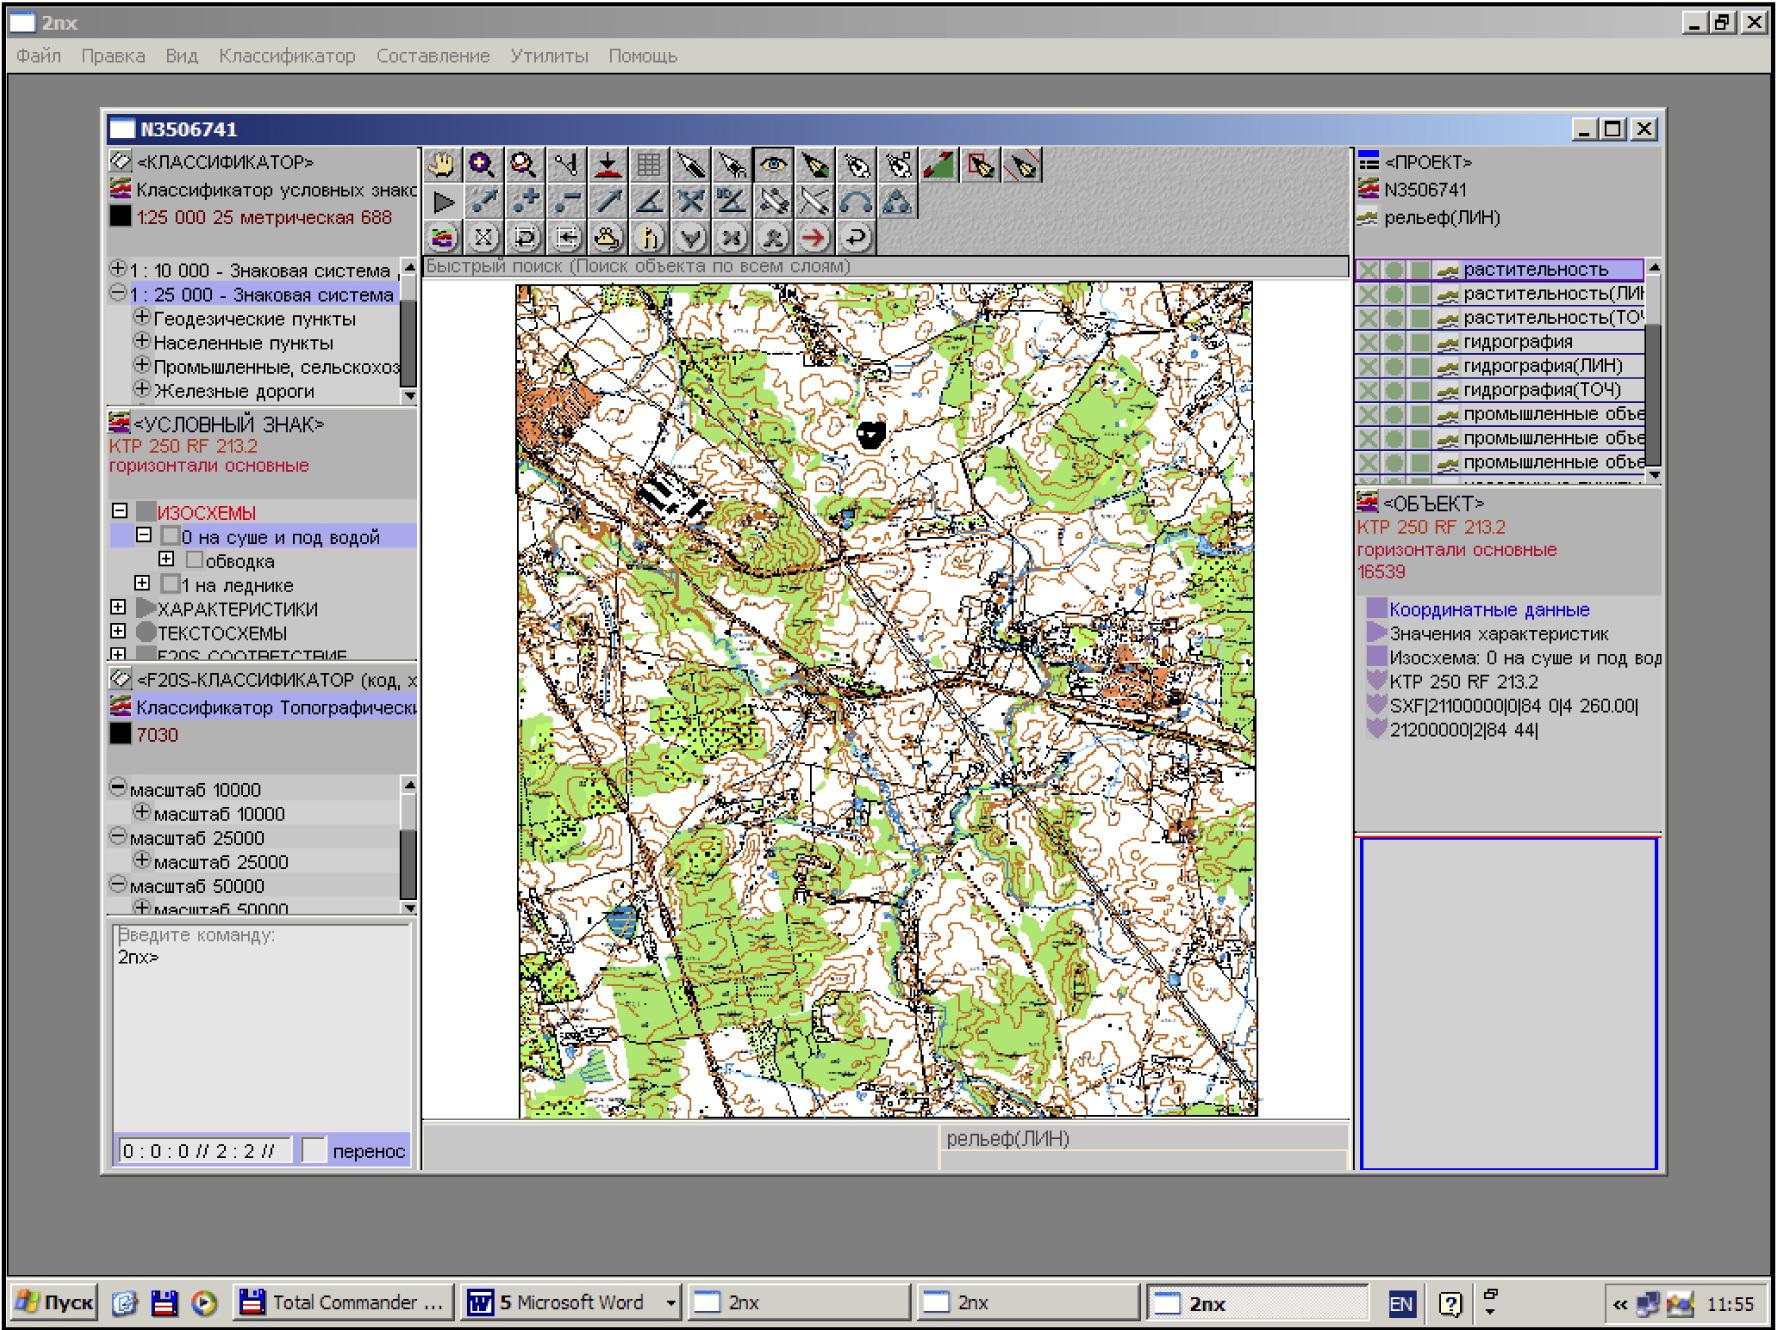
Task: Open the 'Классификатор' menu
Action: click(287, 56)
